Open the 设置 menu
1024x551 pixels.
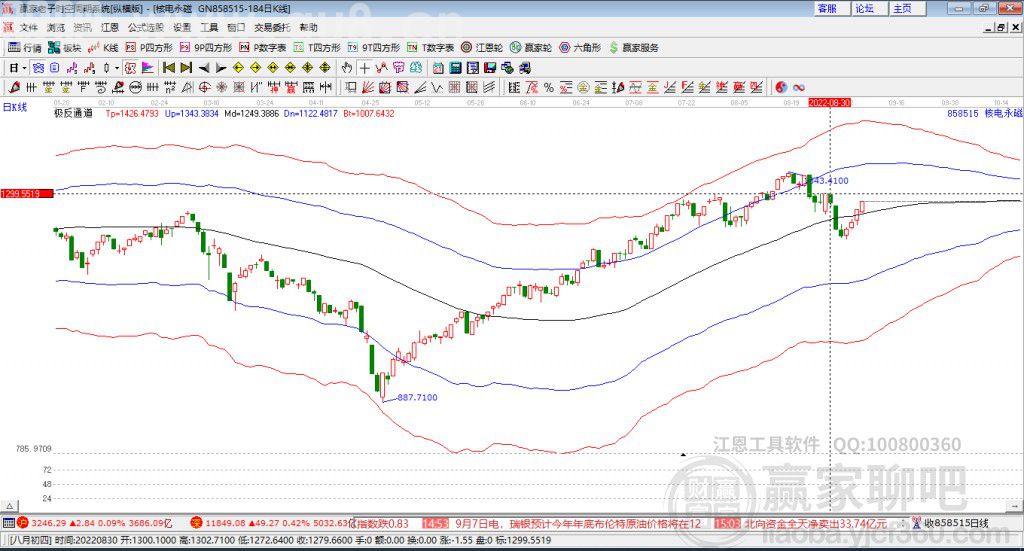[182, 27]
